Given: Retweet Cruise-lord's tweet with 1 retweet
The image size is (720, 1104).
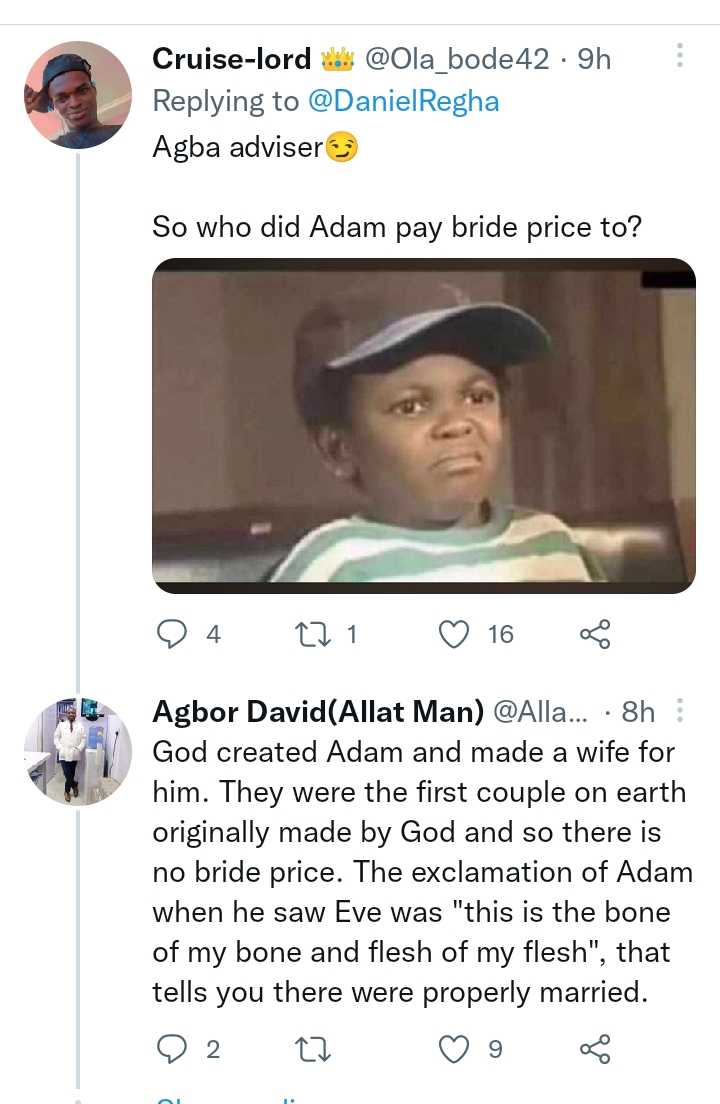Looking at the screenshot, I should click(312, 634).
